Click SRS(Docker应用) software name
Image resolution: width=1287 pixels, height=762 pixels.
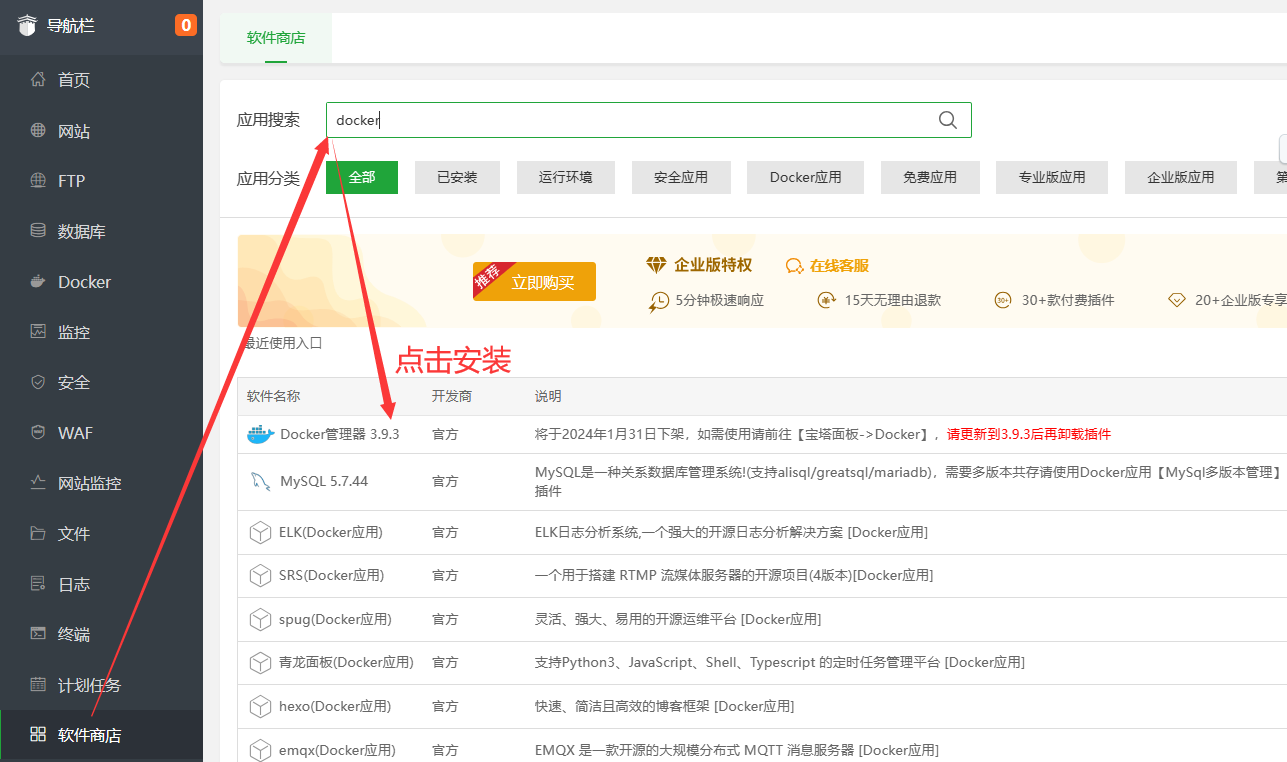pos(331,575)
